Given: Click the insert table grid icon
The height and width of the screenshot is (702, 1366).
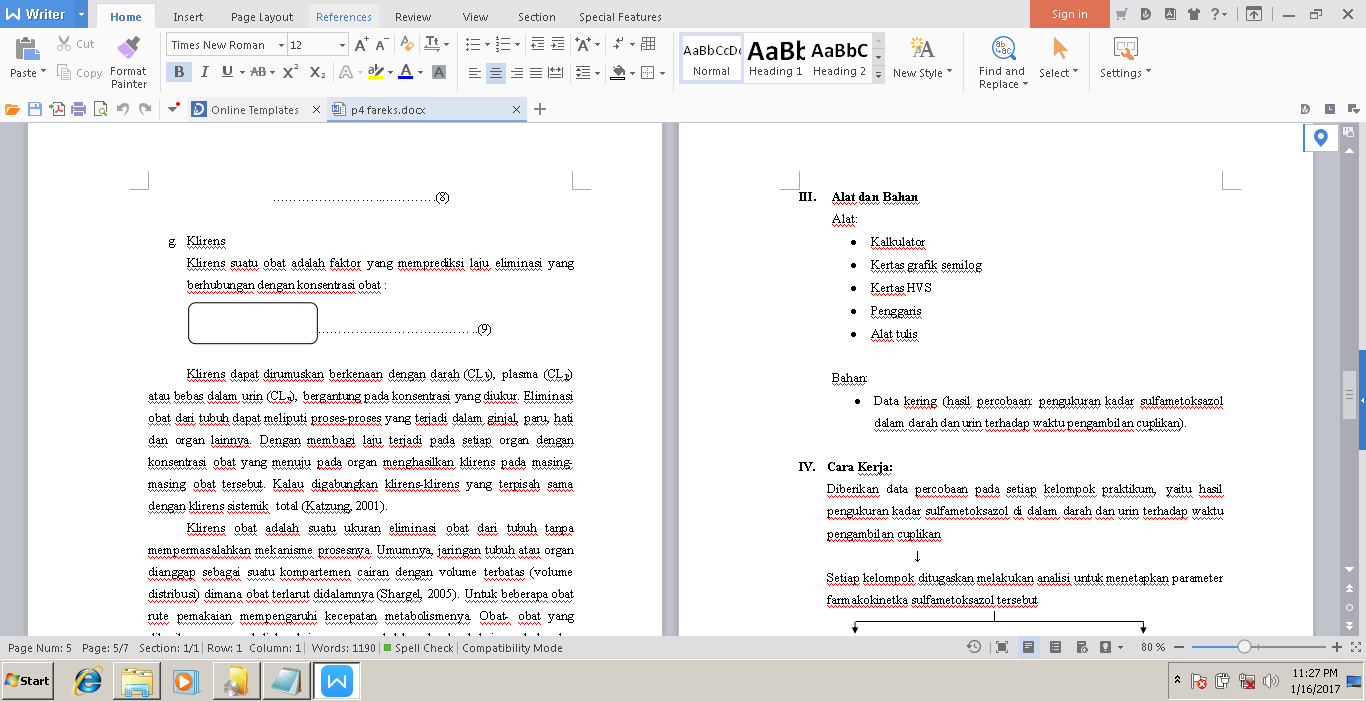Looking at the screenshot, I should pos(650,44).
